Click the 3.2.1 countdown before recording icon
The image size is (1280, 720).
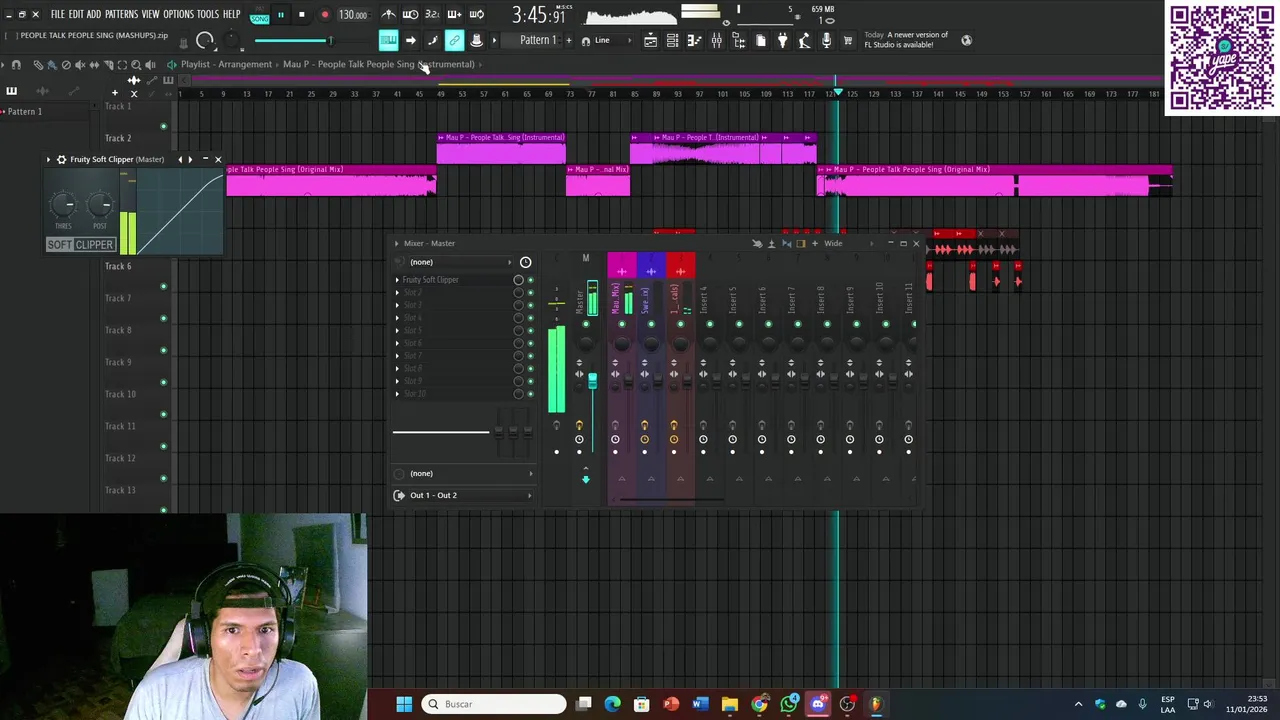(x=432, y=15)
